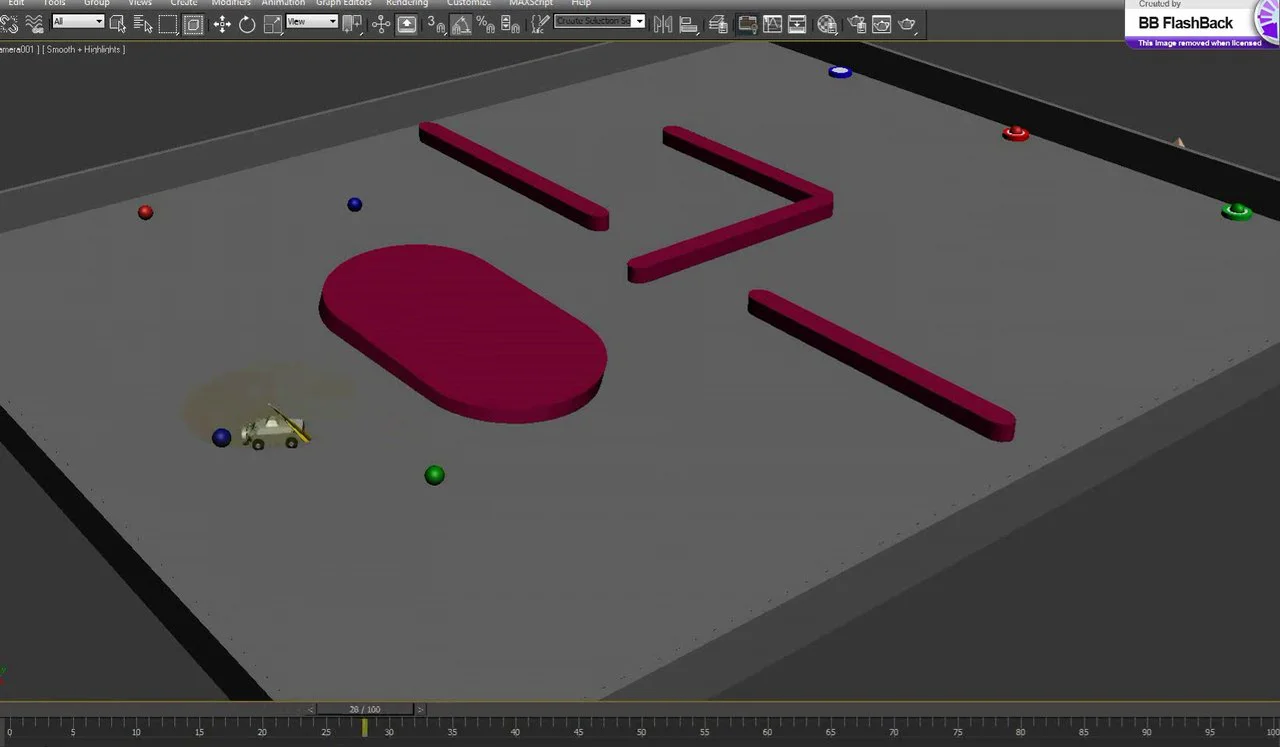Toggle Keyboard Shortcut Override

click(407, 24)
